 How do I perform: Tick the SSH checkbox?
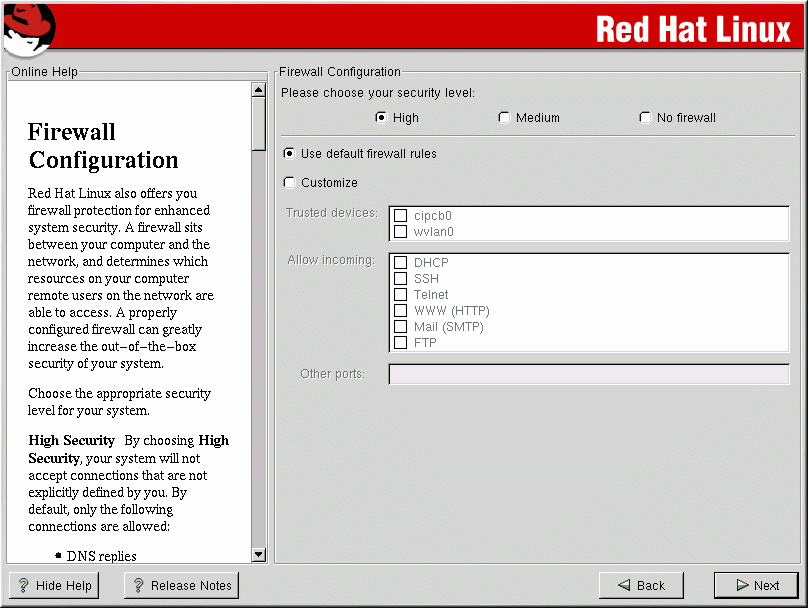(x=401, y=279)
